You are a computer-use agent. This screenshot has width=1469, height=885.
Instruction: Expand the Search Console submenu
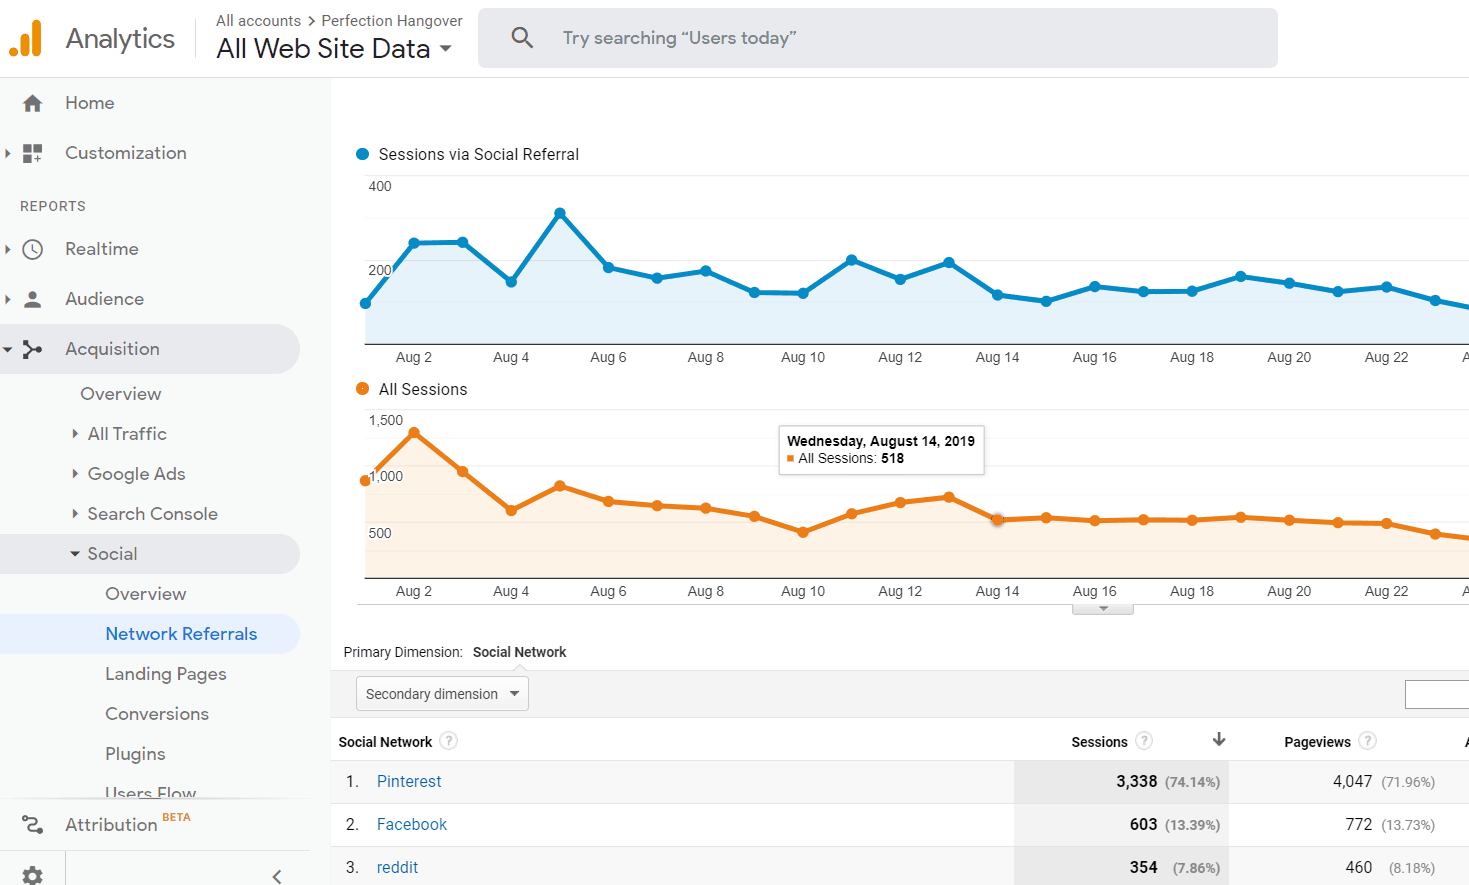(75, 514)
